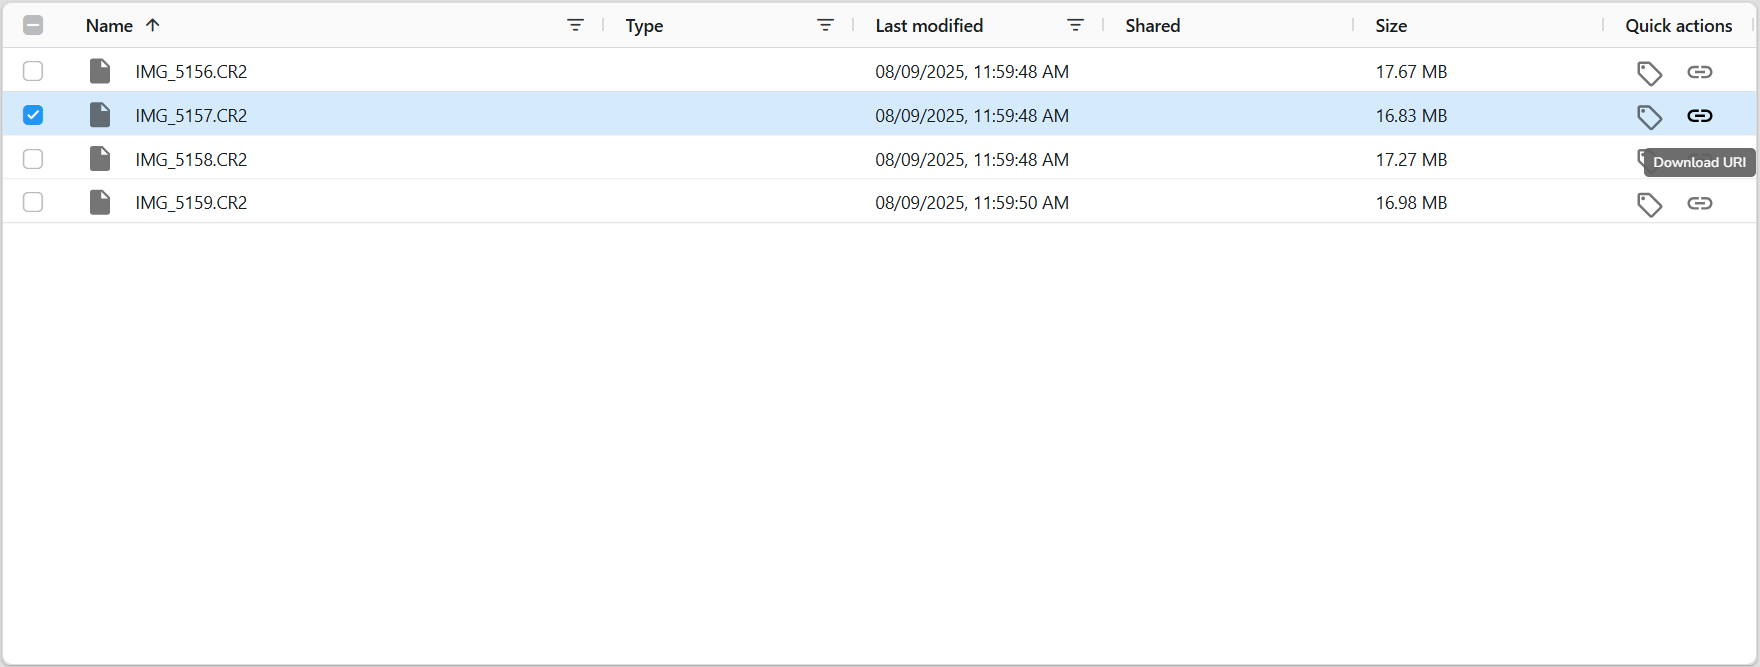Sort by the Type column header
This screenshot has height=667, width=1760.
[644, 26]
